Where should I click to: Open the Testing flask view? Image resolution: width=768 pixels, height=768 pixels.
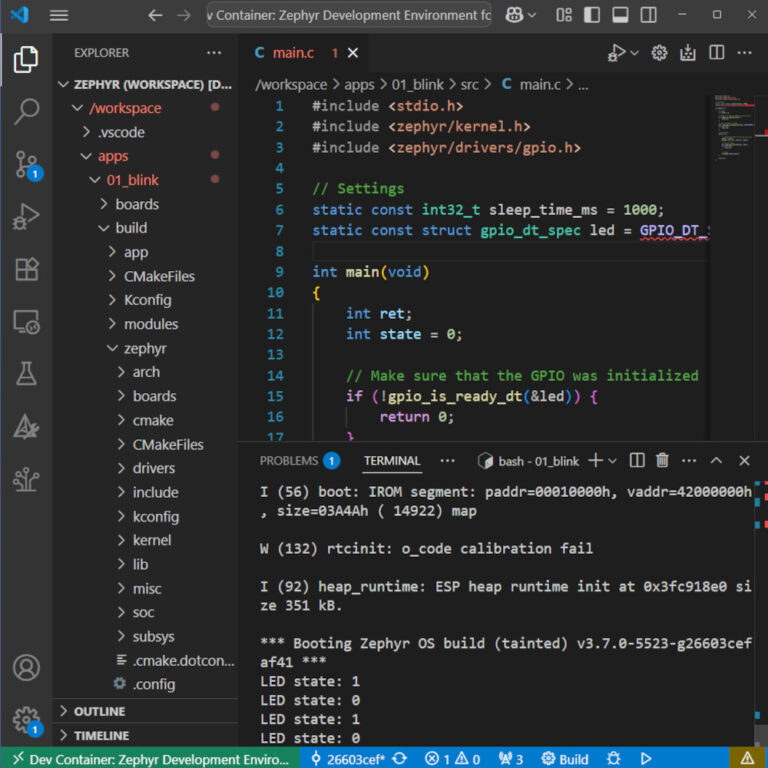pyautogui.click(x=26, y=374)
